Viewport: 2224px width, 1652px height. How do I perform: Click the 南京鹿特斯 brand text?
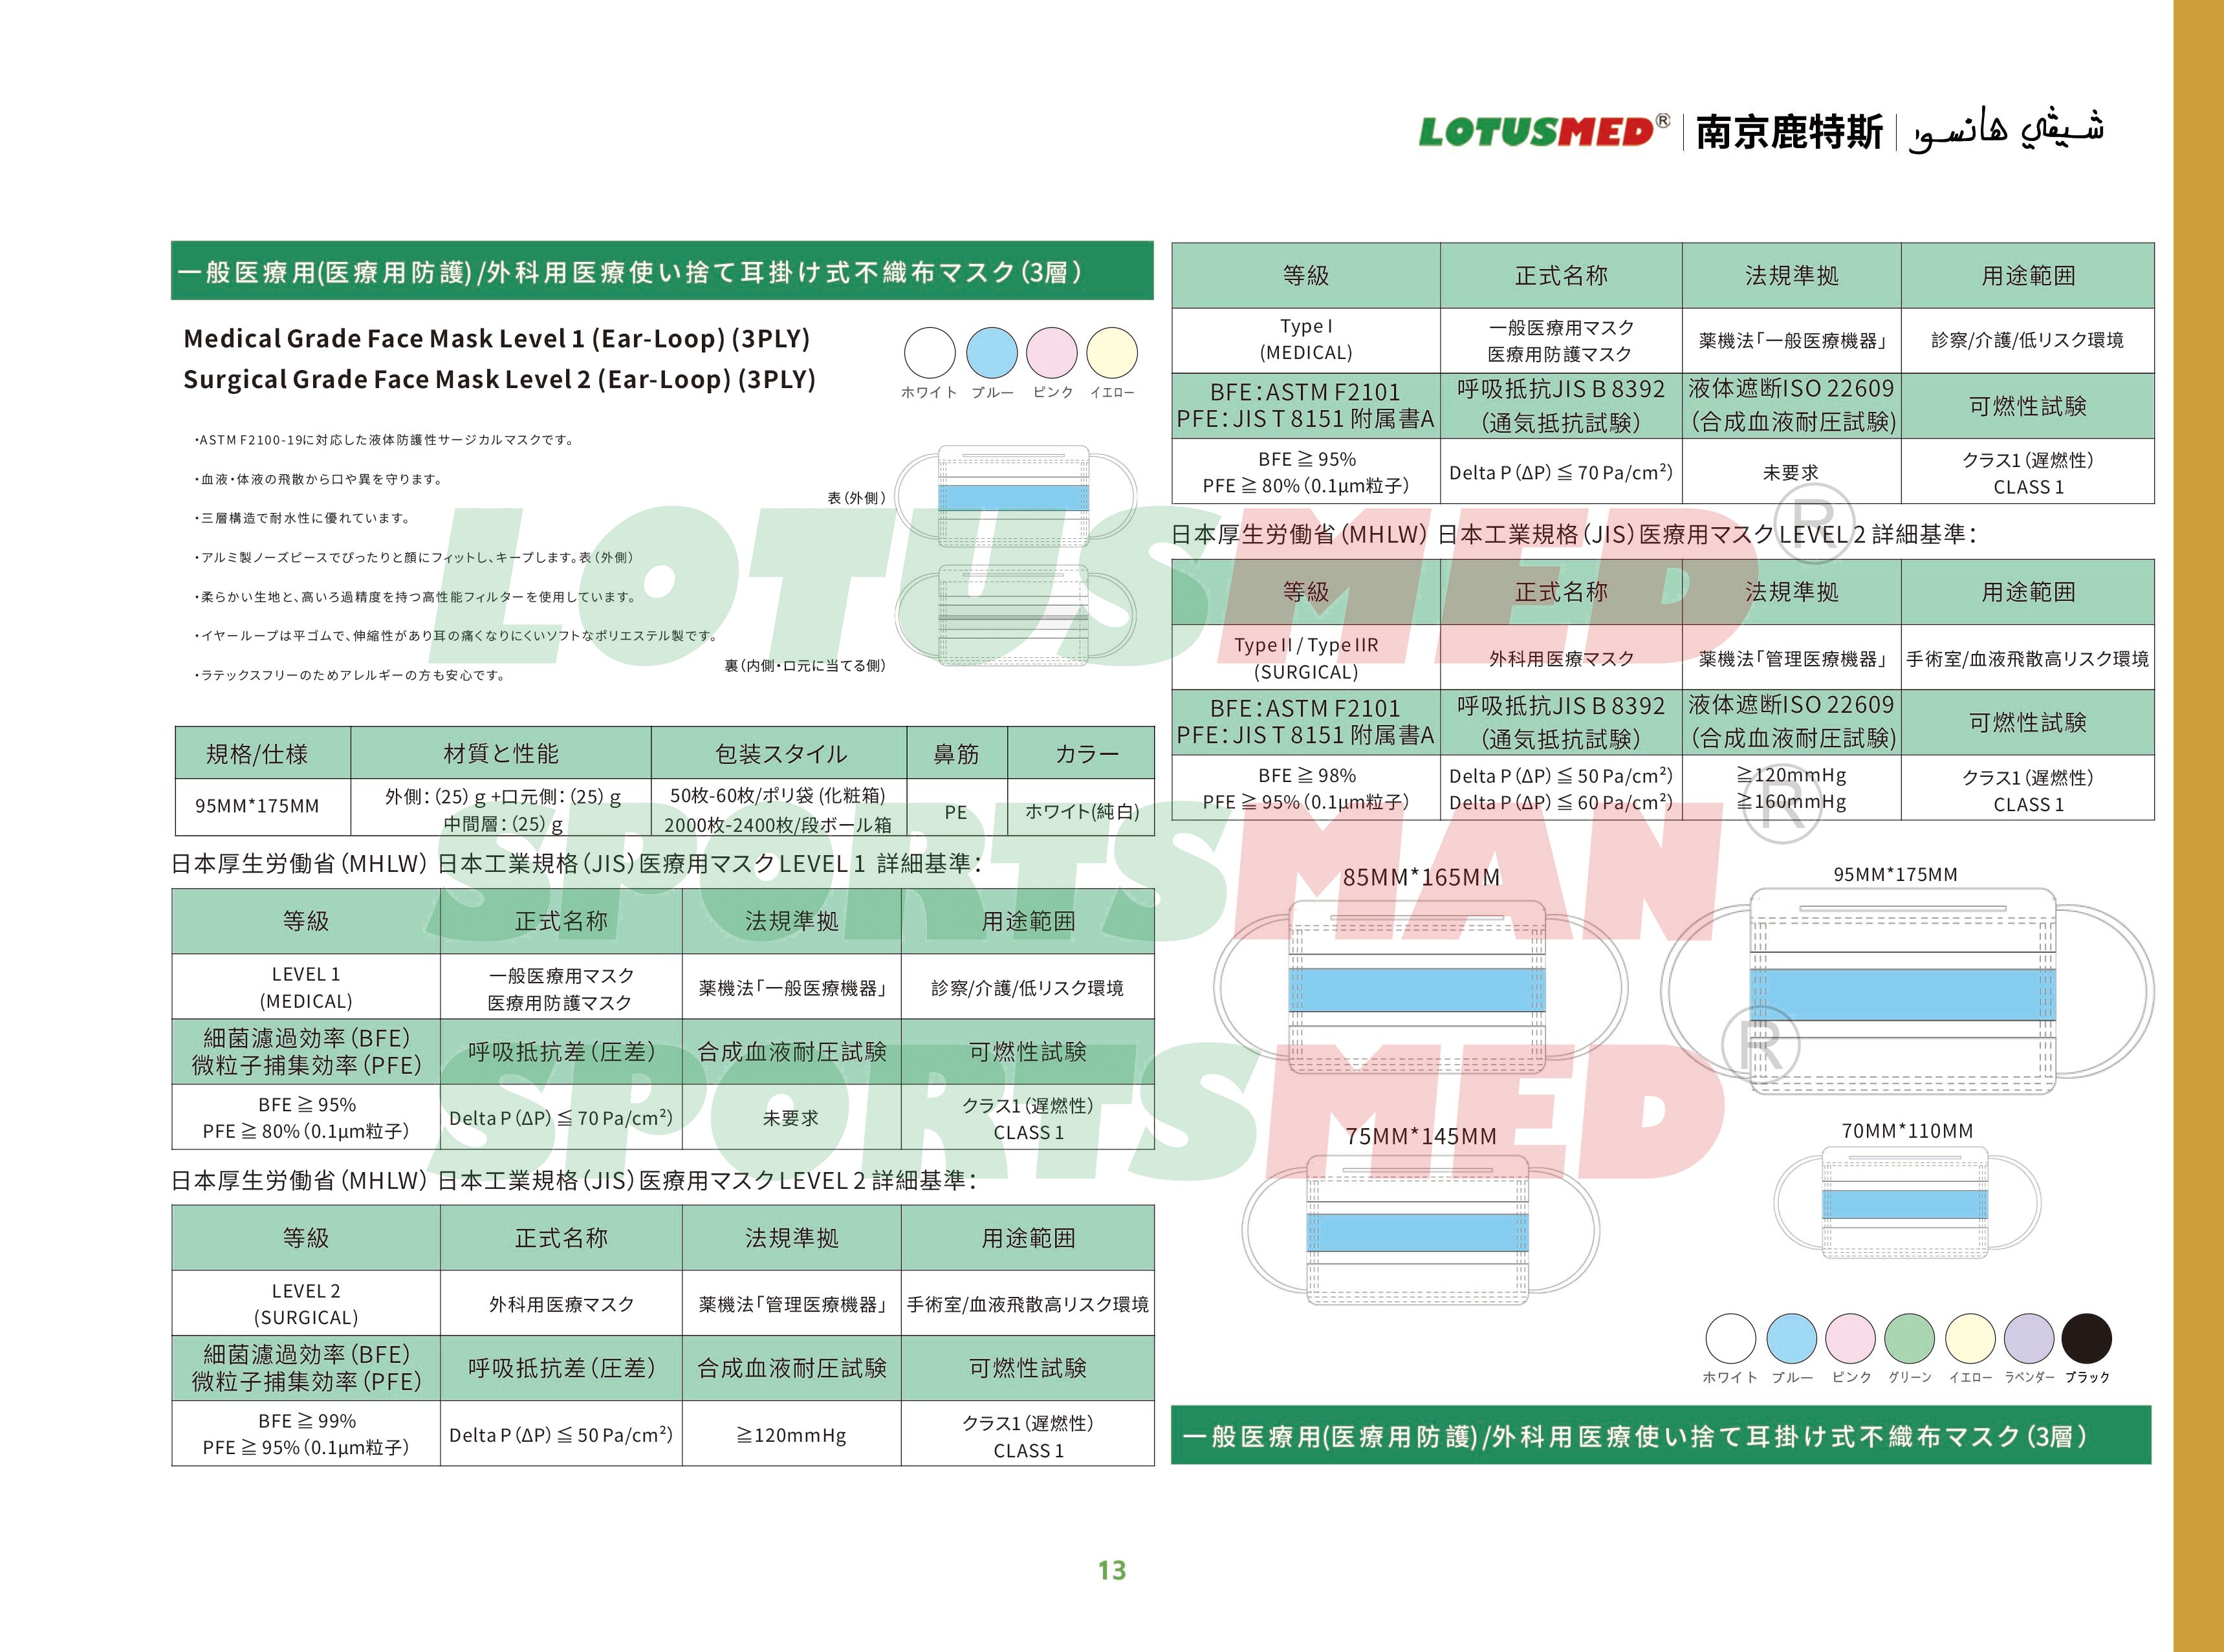1789,132
